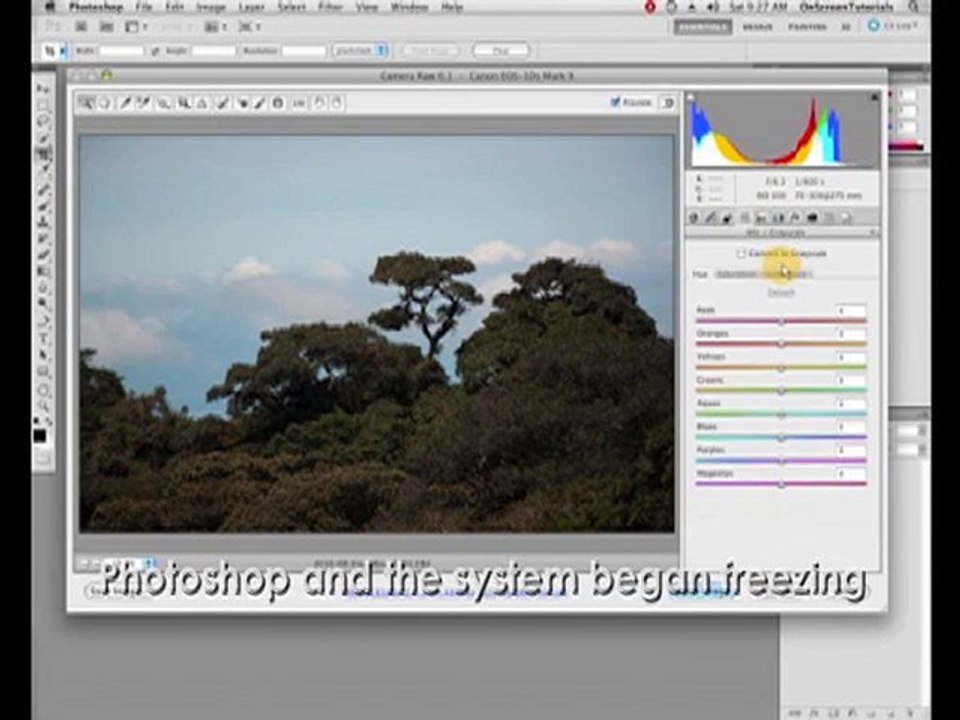Image resolution: width=960 pixels, height=720 pixels.
Task: Click the Reds hue slider handle
Action: click(781, 321)
